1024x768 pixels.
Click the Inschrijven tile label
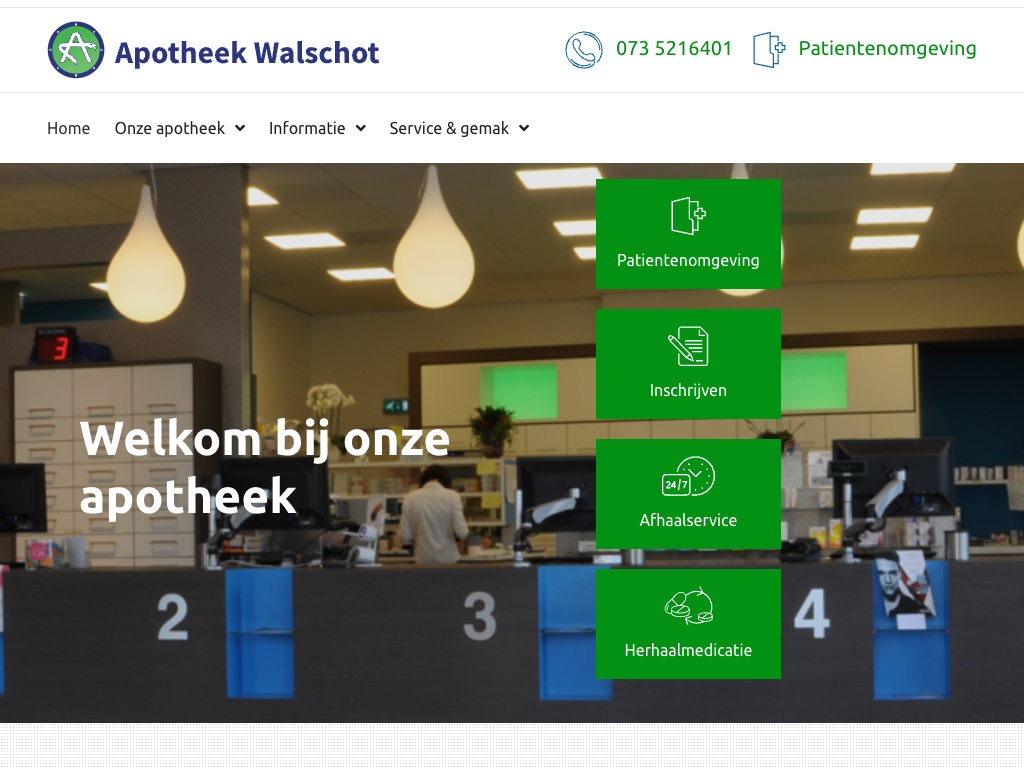point(688,390)
